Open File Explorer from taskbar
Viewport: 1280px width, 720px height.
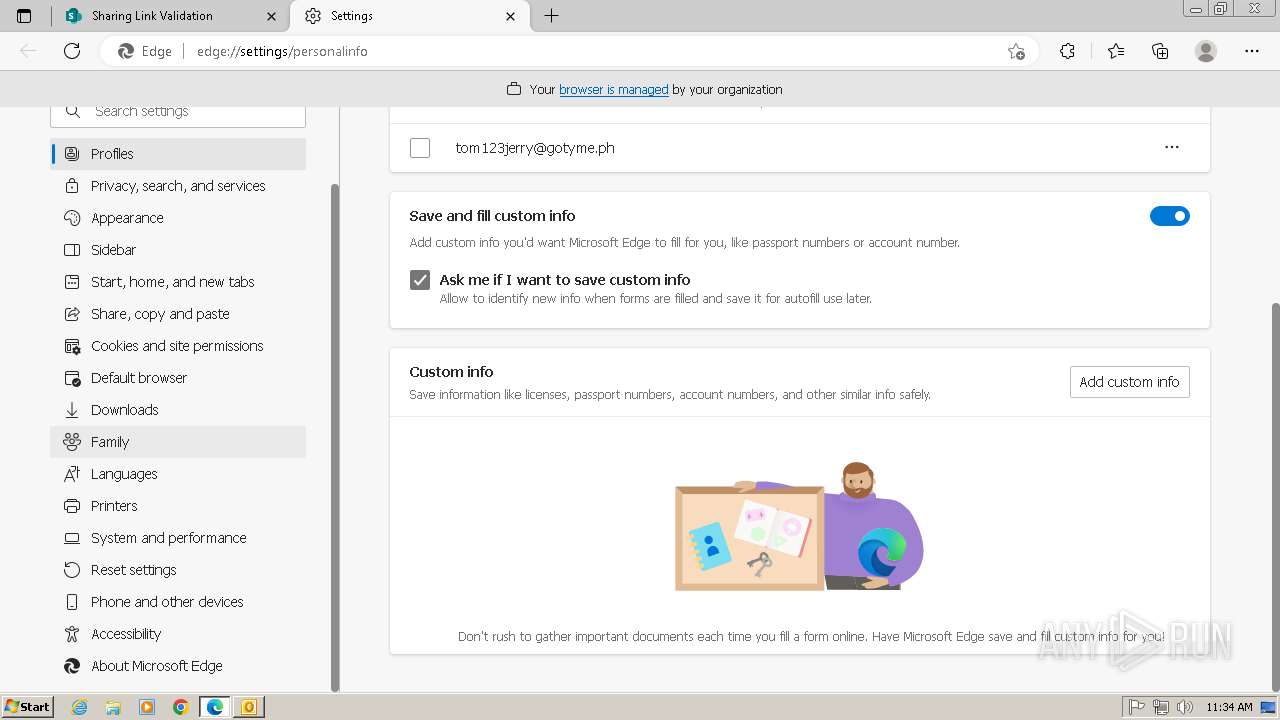(x=113, y=707)
